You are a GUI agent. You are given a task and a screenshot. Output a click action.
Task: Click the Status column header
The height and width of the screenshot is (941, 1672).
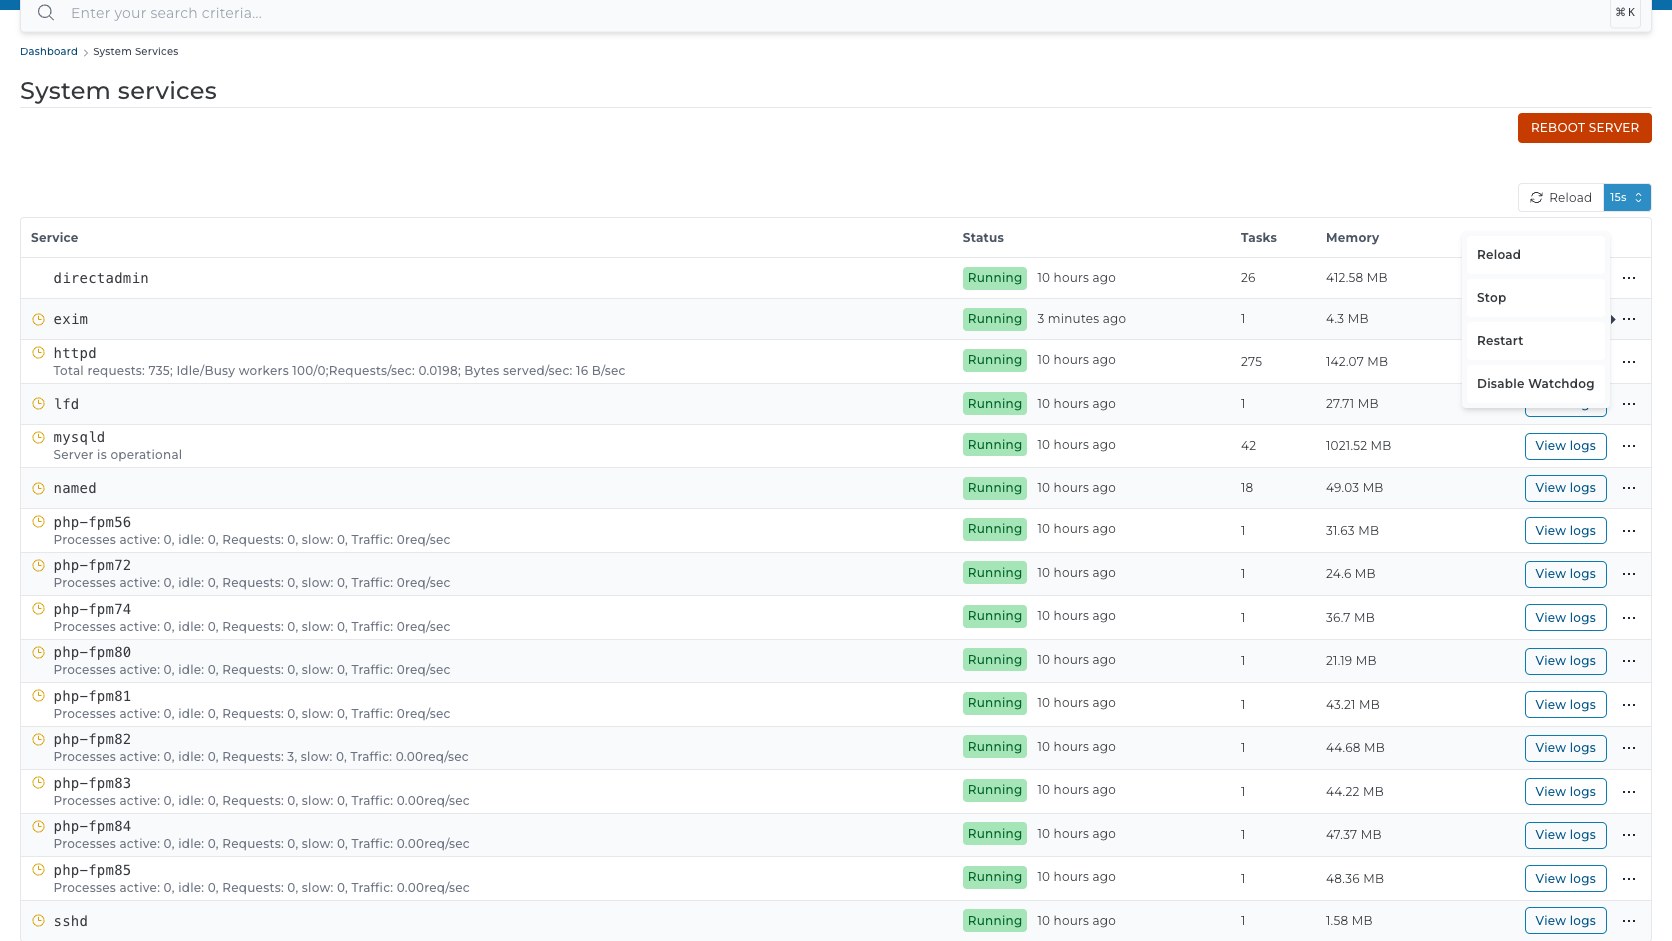[x=983, y=238]
